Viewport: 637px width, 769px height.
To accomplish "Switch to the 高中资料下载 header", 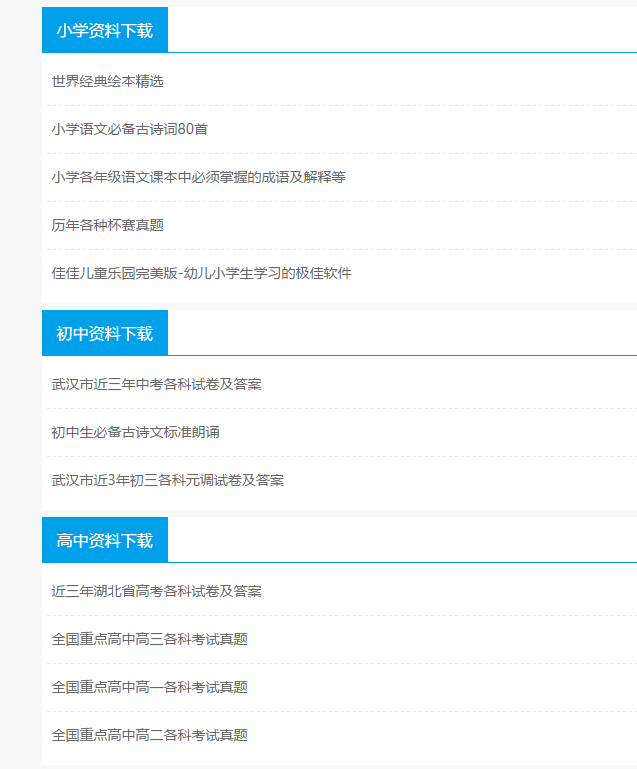I will 105,540.
